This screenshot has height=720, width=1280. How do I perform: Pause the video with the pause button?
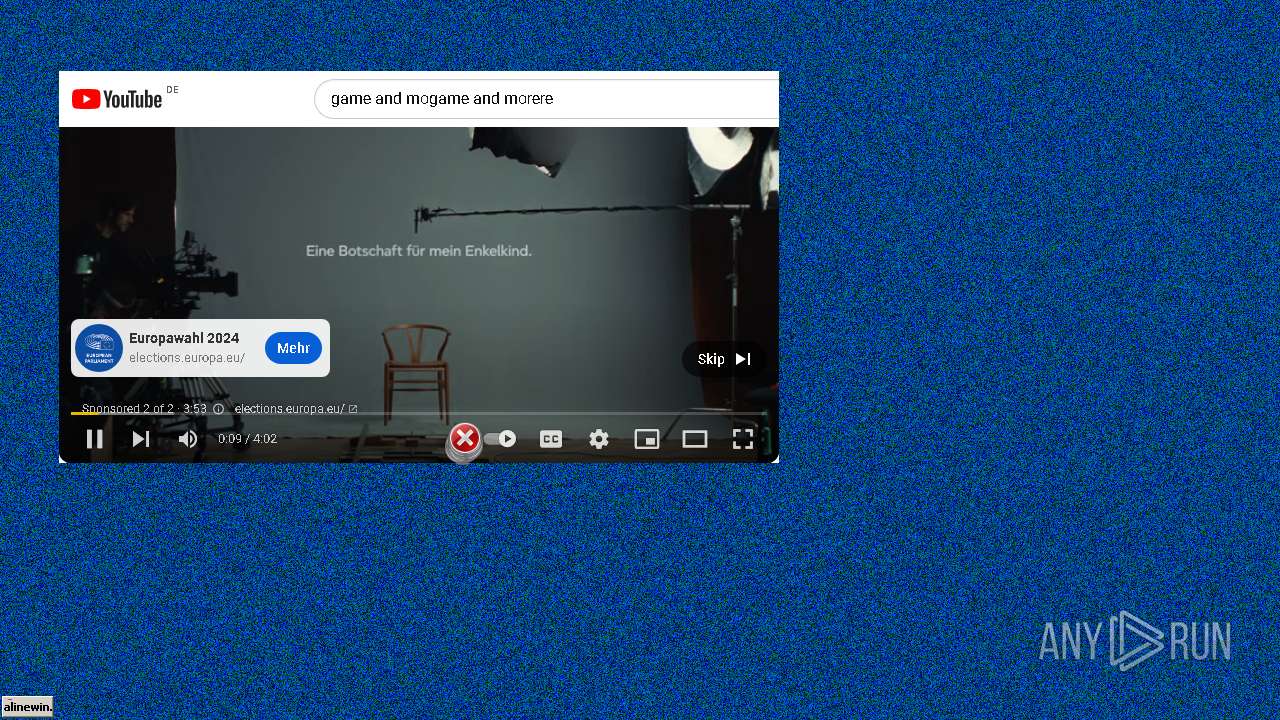coord(94,439)
